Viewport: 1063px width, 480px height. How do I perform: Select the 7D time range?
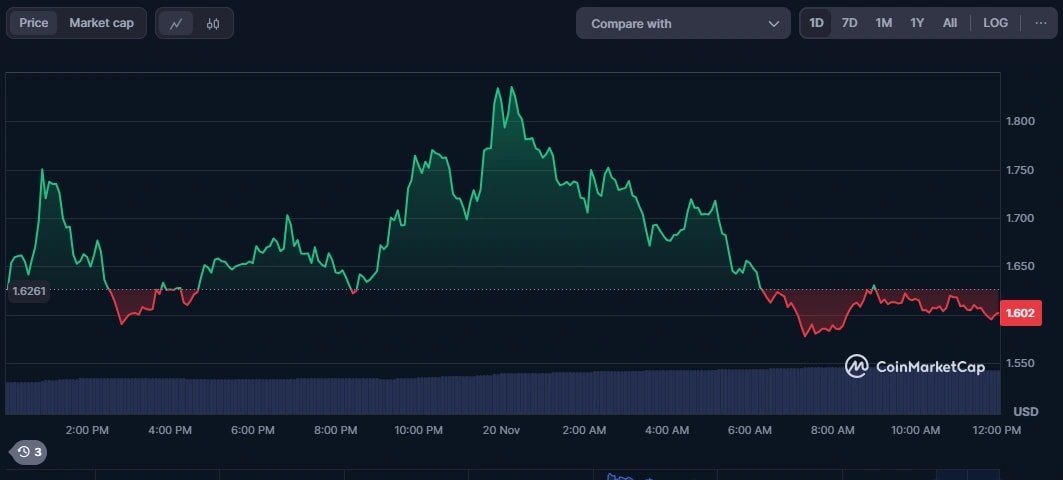849,23
